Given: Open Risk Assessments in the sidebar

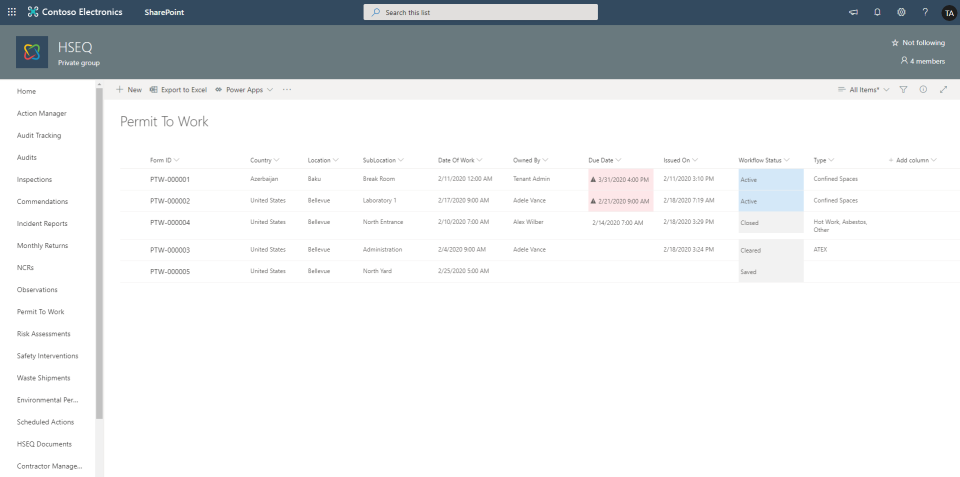Looking at the screenshot, I should [x=43, y=334].
